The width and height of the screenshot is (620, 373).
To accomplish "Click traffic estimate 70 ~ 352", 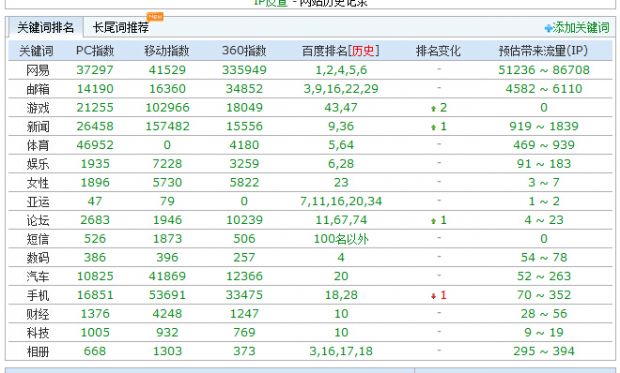I will (x=544, y=295).
